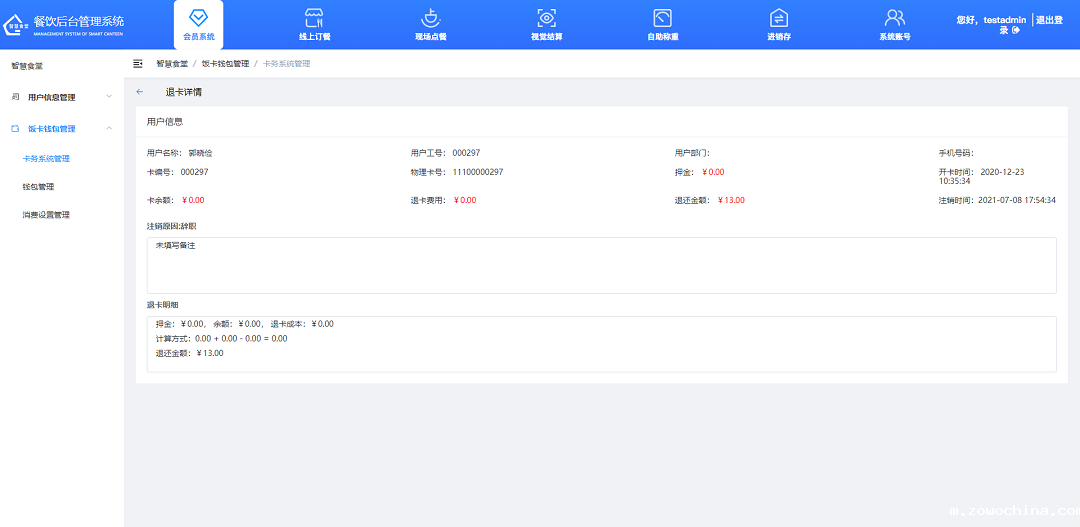The height and width of the screenshot is (527, 1080).
Task: Select 卡务系统管理 in the sidebar
Action: 46,159
